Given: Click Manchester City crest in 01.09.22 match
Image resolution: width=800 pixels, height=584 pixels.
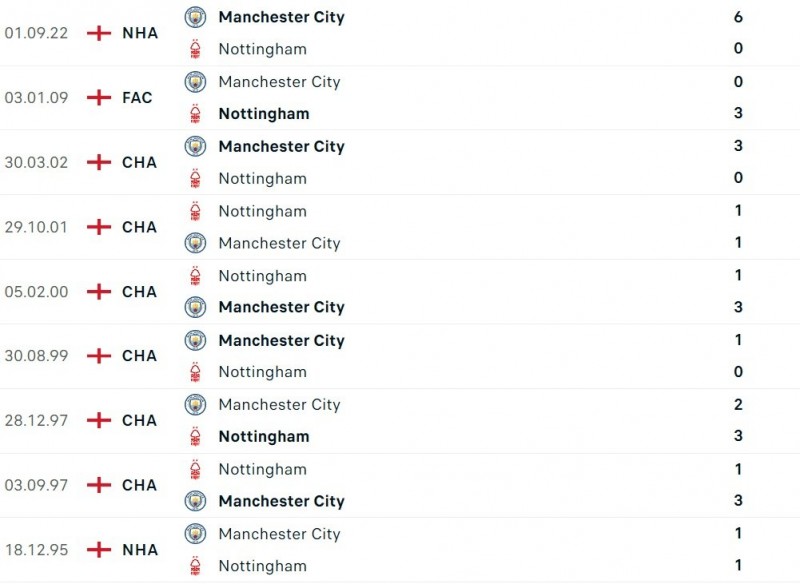Looking at the screenshot, I should tap(195, 17).
